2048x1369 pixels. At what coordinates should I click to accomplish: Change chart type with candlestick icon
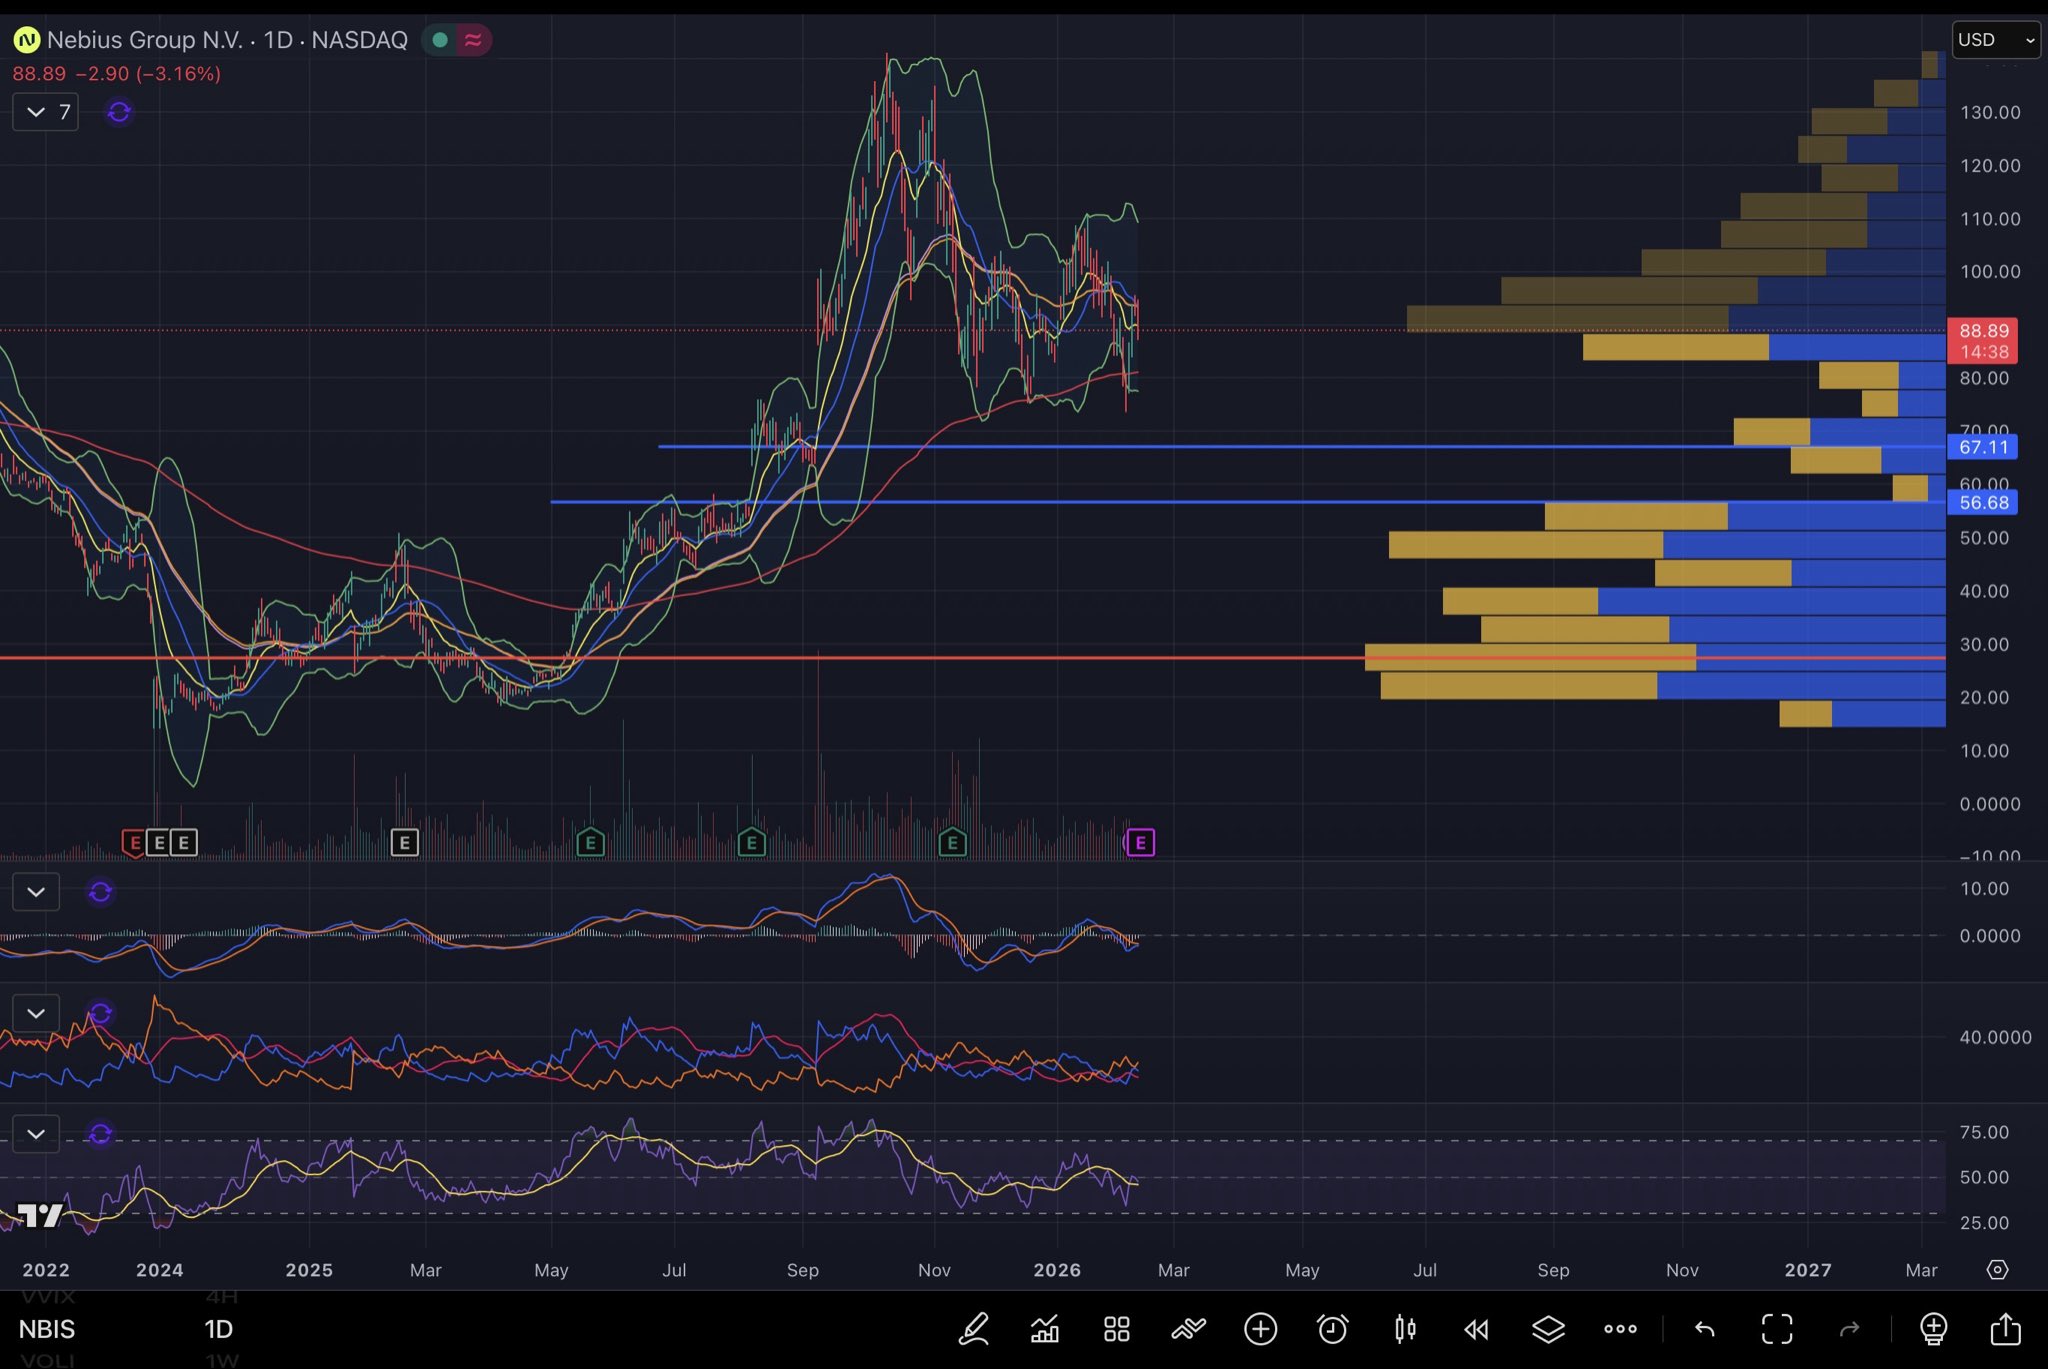point(1405,1329)
